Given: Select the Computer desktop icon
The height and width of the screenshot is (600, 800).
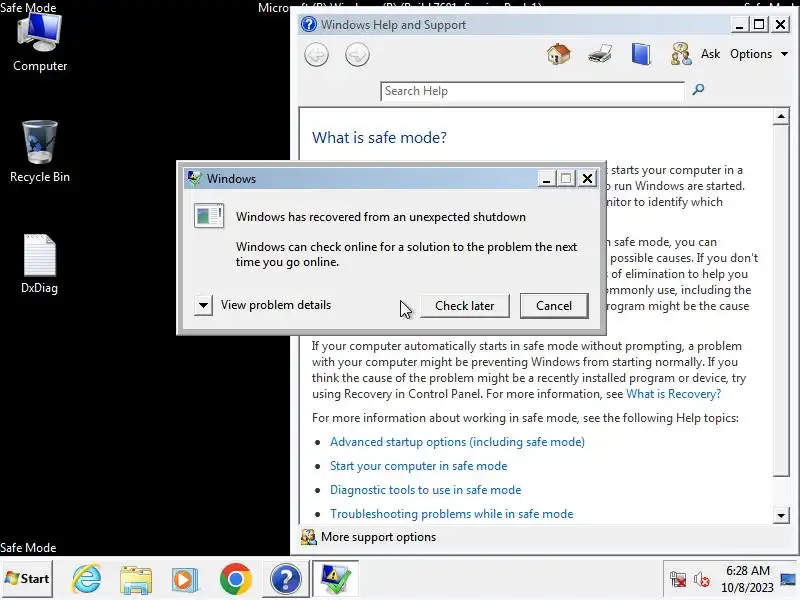Looking at the screenshot, I should (40, 42).
